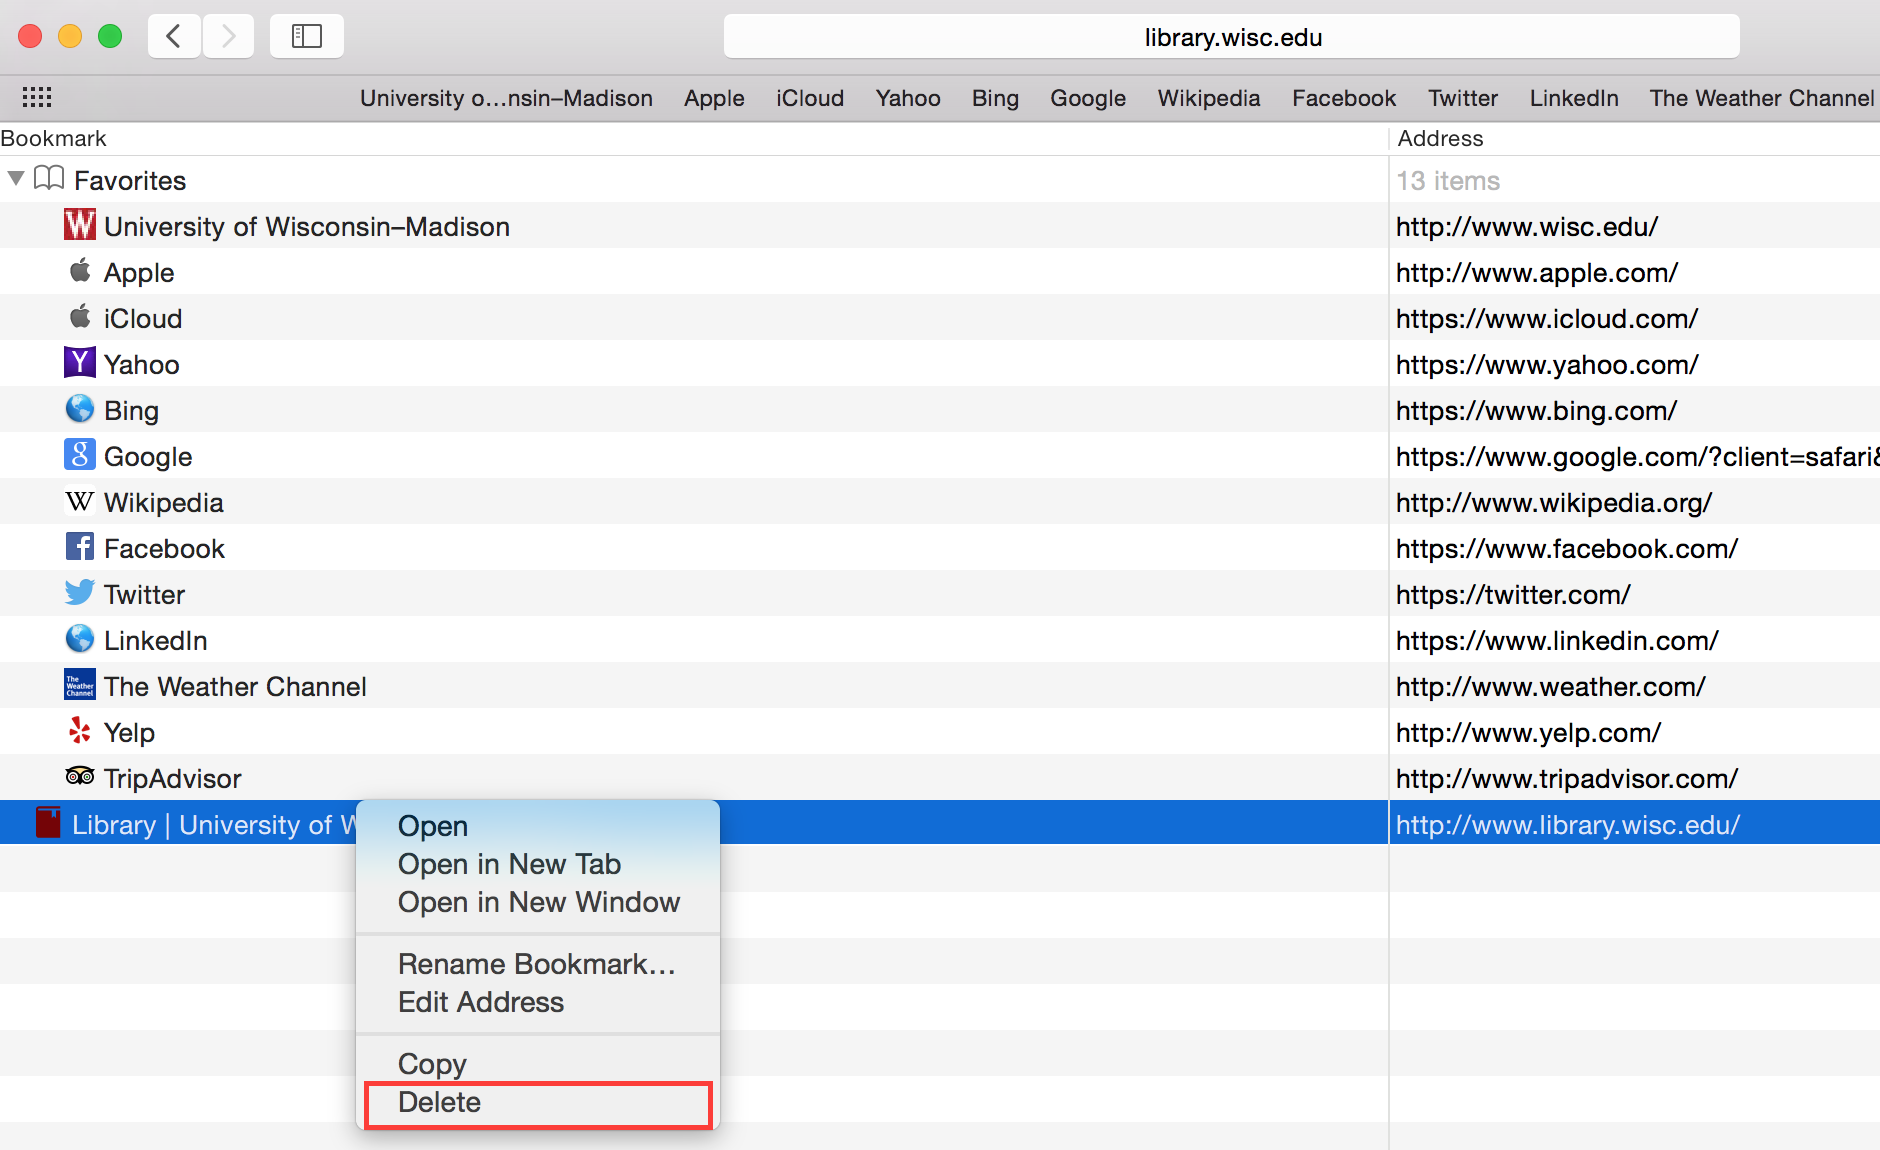Open Twitter in the favorites bar
This screenshot has height=1150, width=1880.
pos(1463,98)
